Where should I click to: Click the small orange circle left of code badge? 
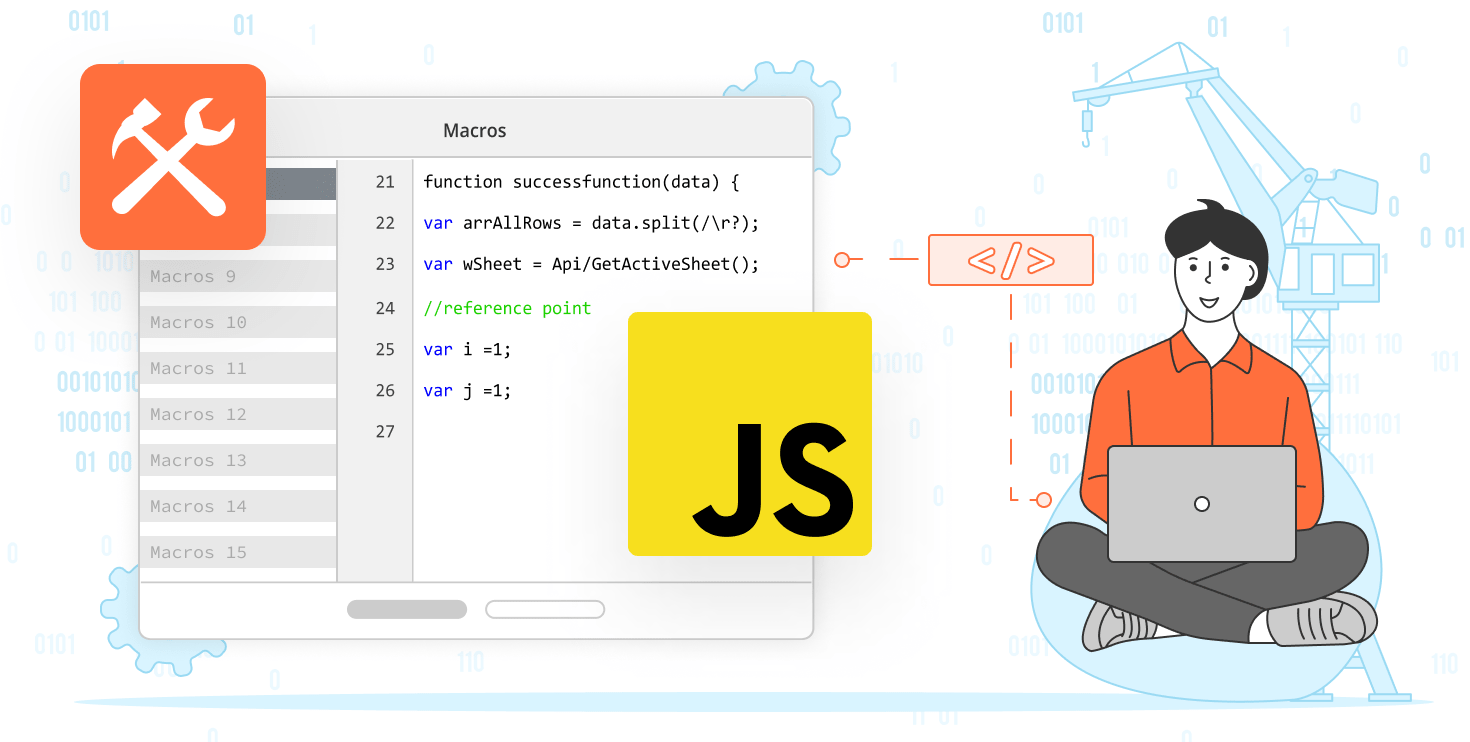coord(842,260)
